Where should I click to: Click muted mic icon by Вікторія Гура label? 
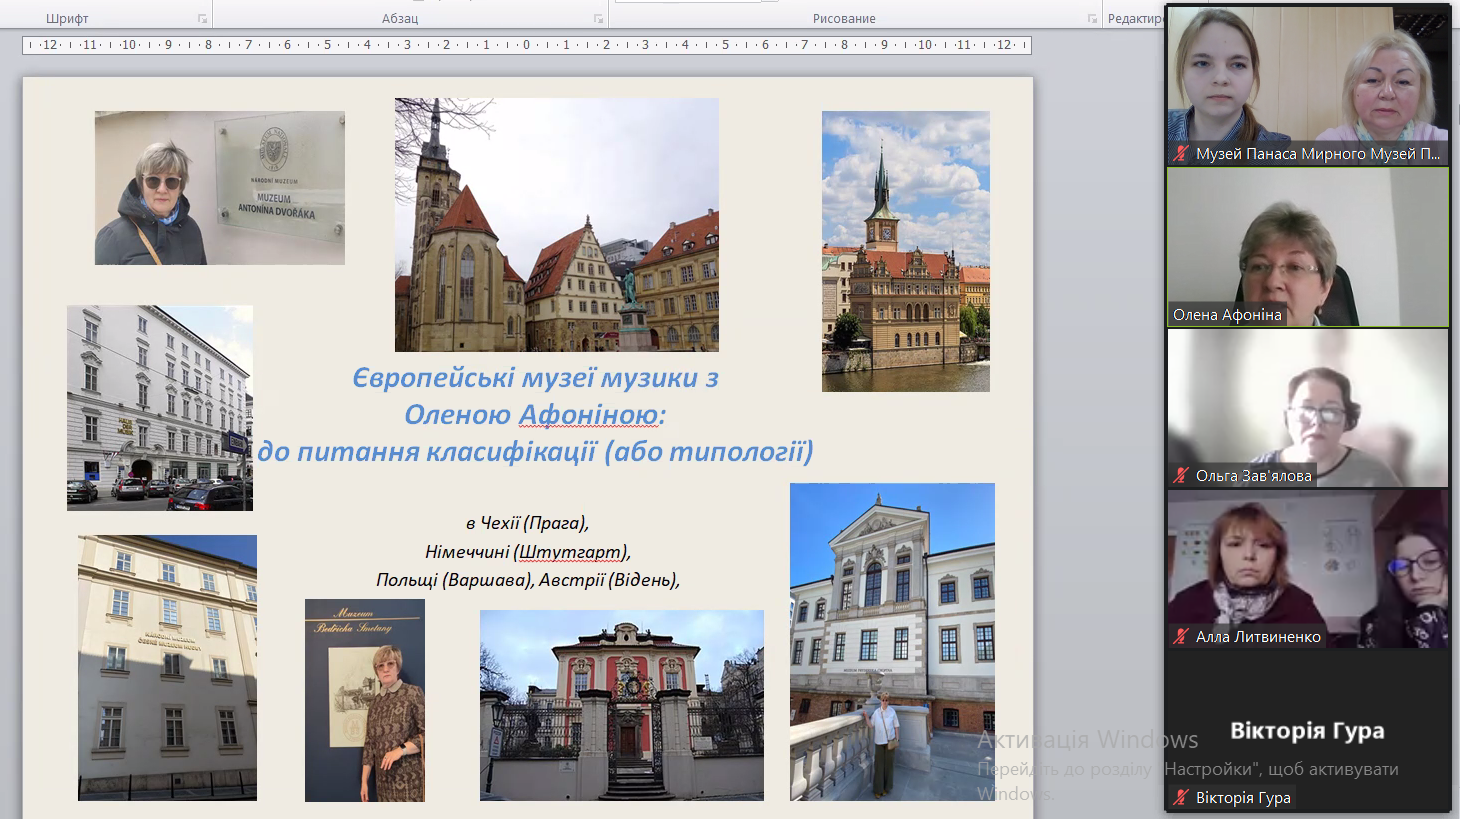click(1182, 798)
